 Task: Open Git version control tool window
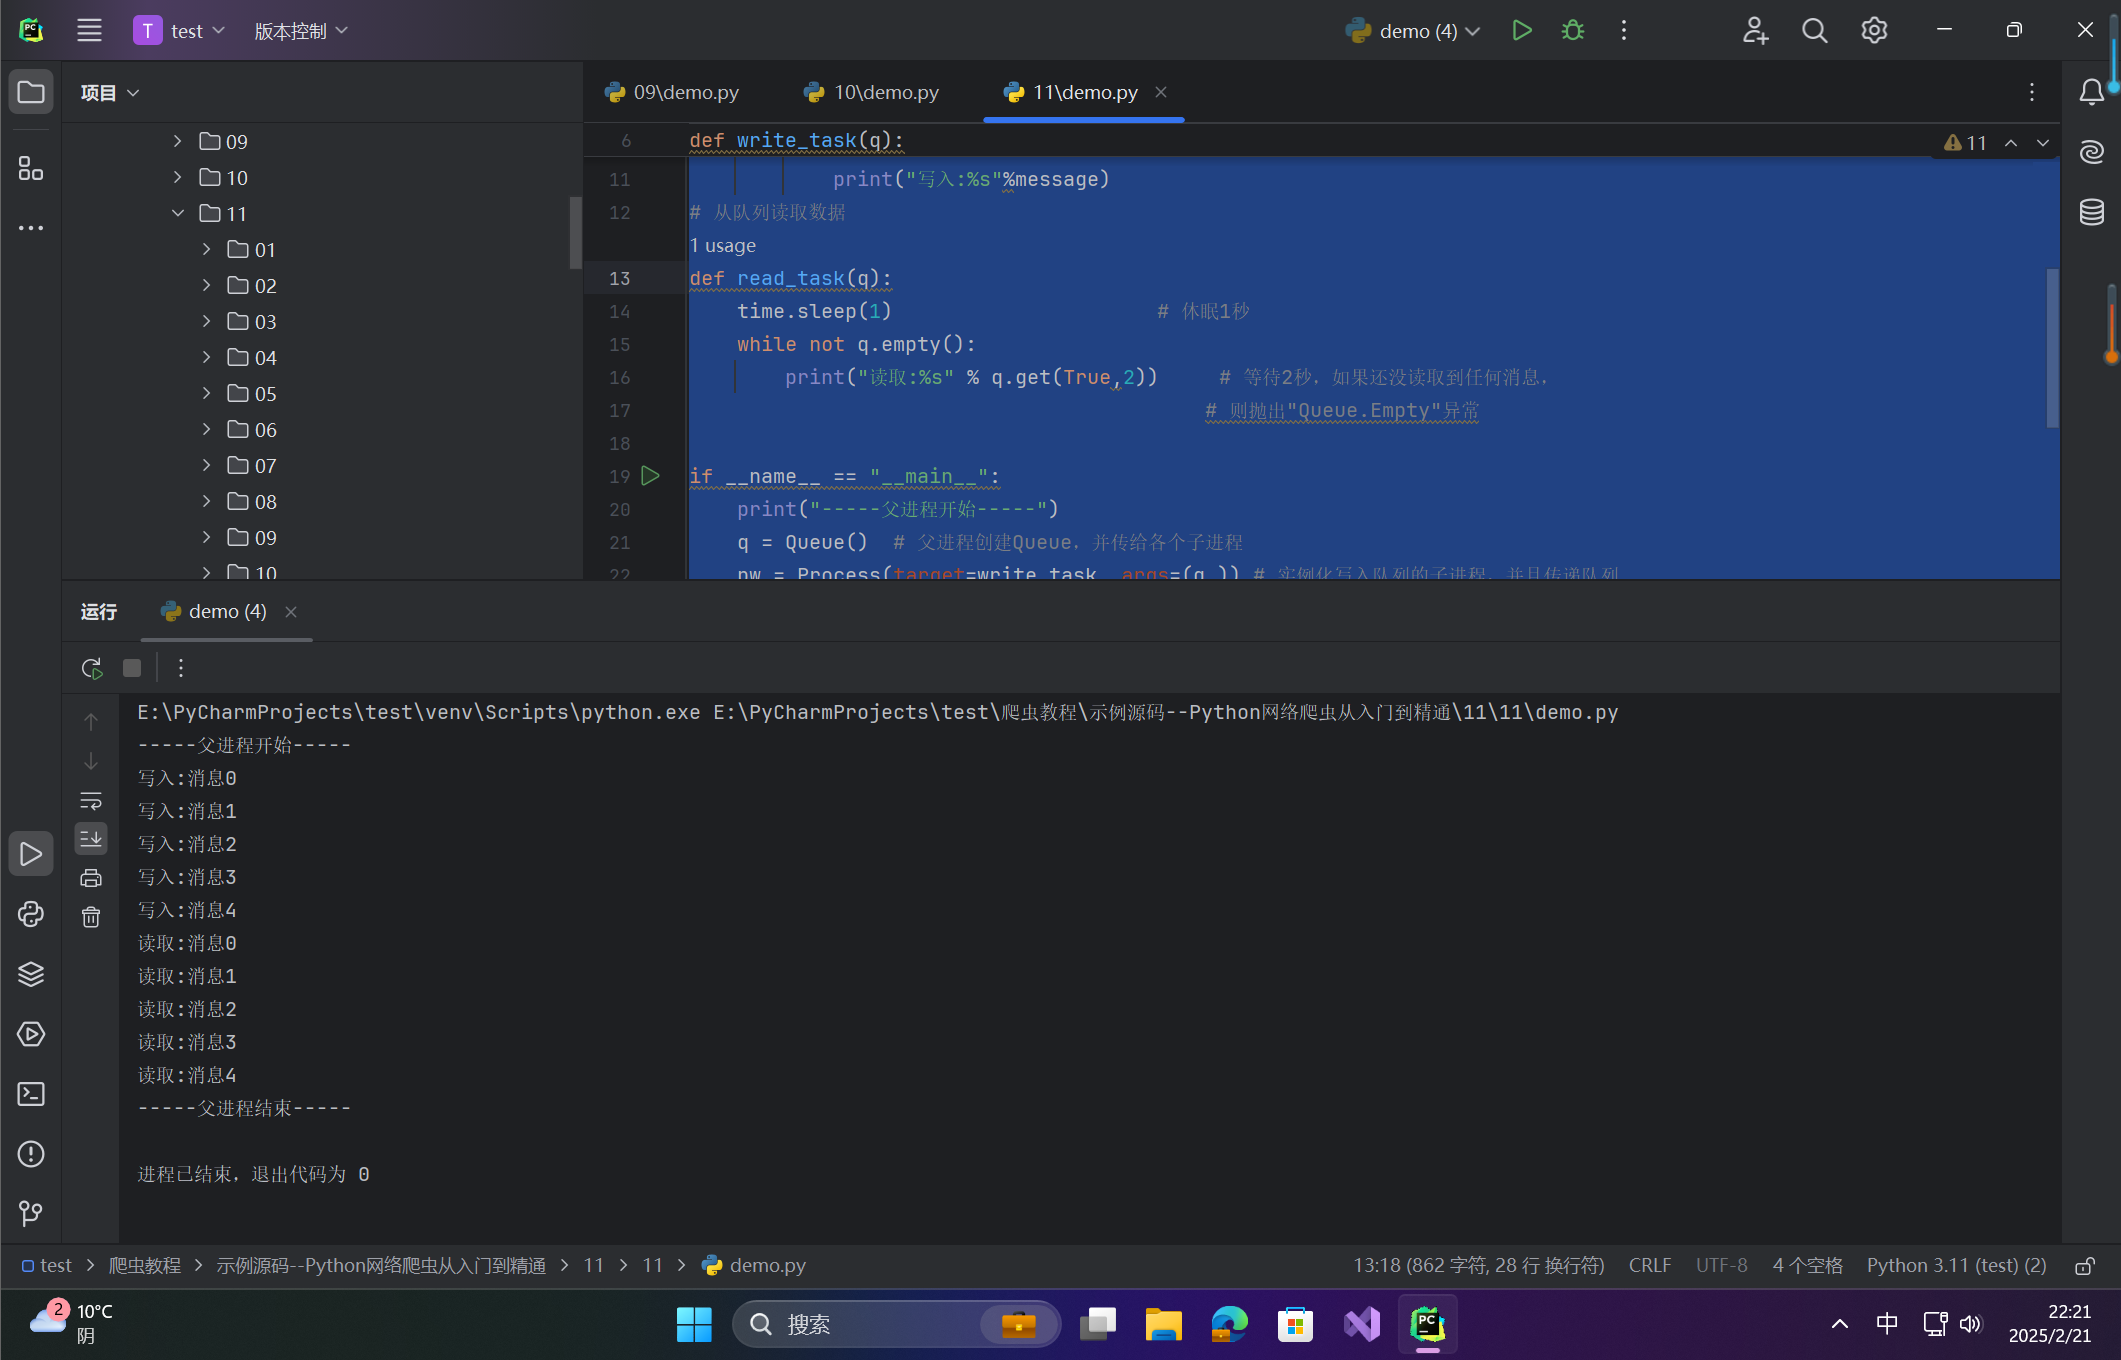31,1213
